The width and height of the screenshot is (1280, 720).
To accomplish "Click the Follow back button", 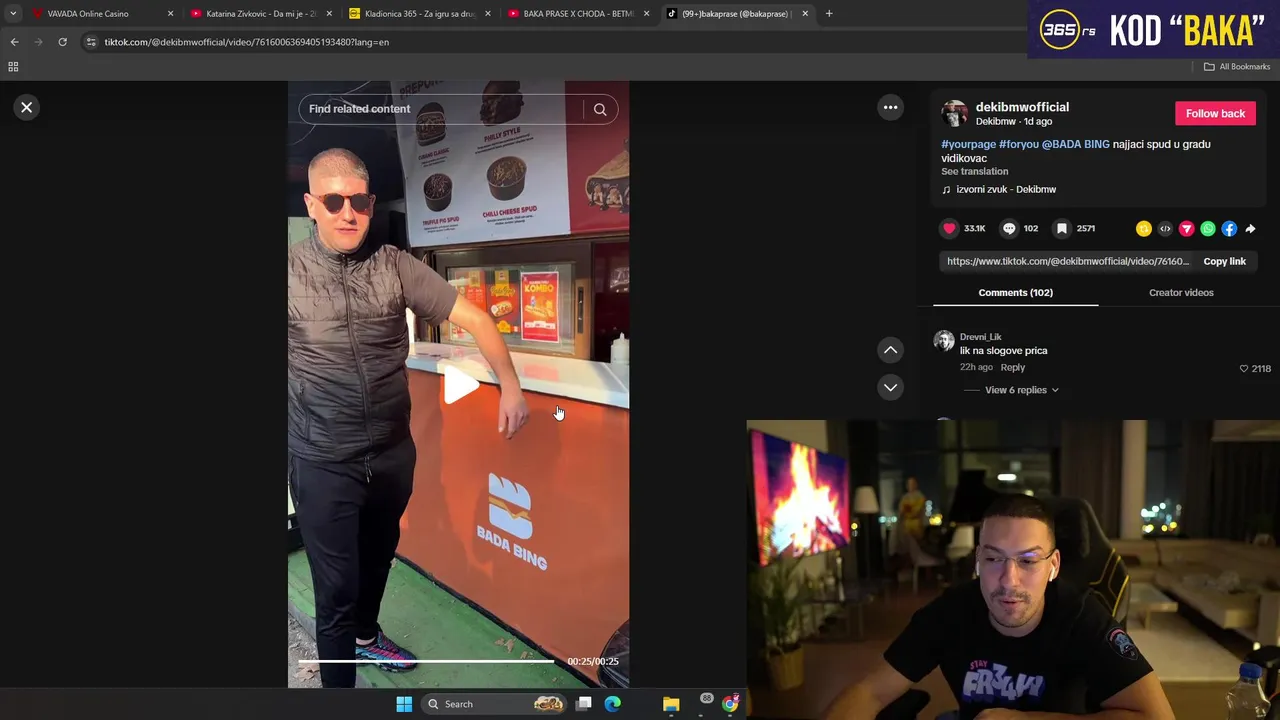I will (x=1215, y=113).
